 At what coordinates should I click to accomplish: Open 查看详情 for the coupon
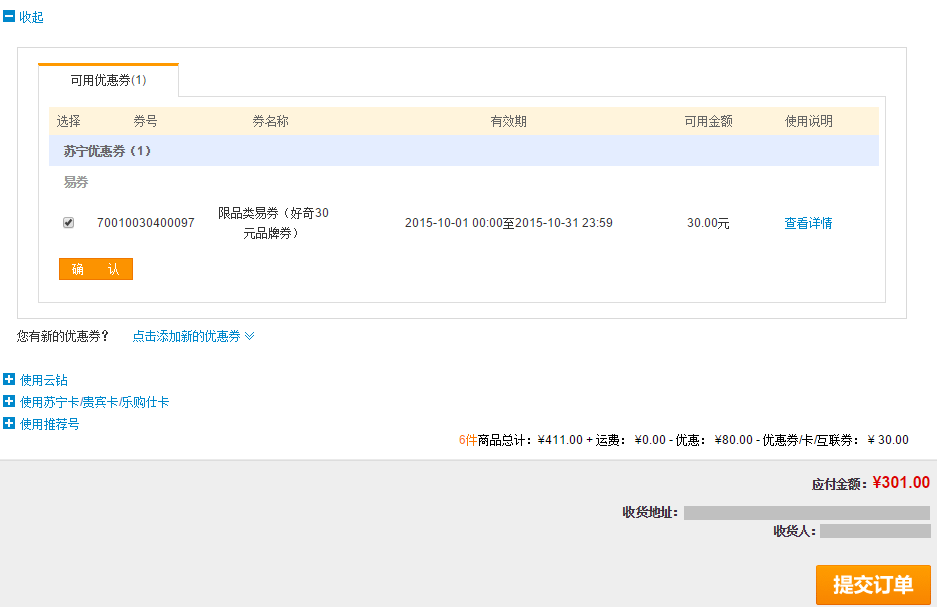click(808, 223)
